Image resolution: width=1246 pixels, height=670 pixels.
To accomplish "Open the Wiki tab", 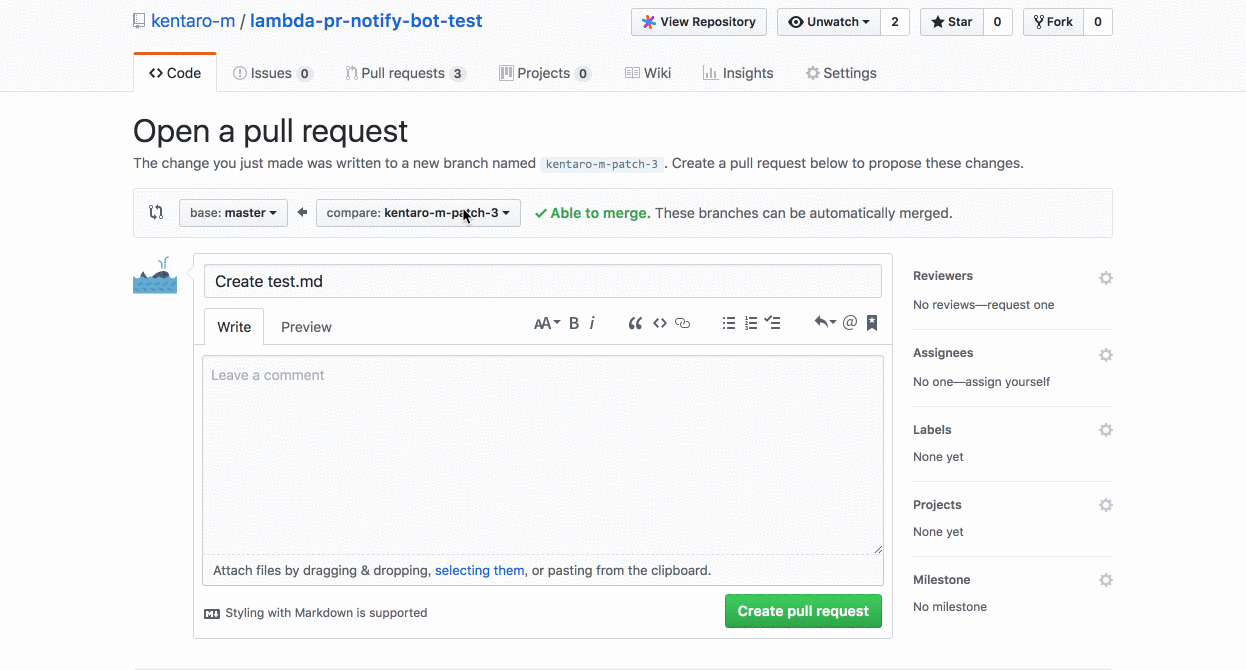I will click(x=648, y=73).
